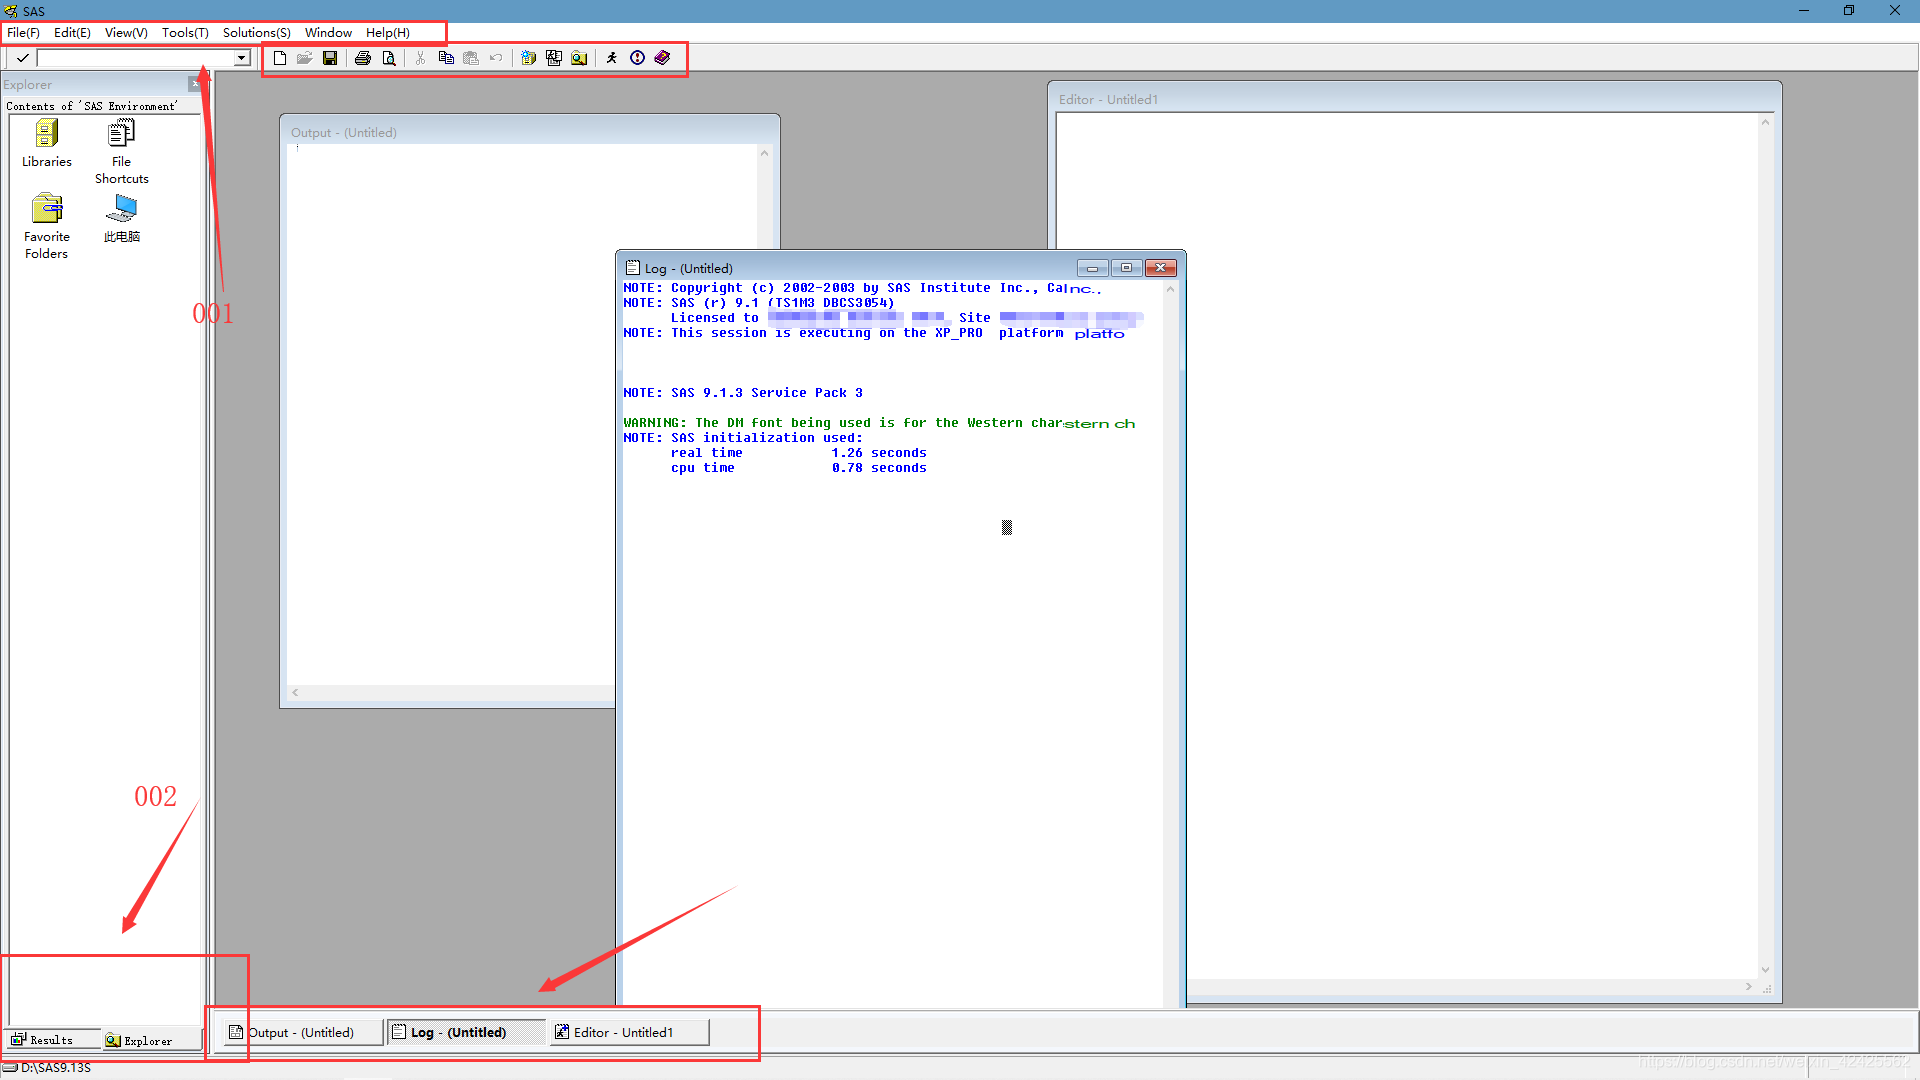Click the Copy toolbar icon
This screenshot has height=1080, width=1920.
(446, 58)
